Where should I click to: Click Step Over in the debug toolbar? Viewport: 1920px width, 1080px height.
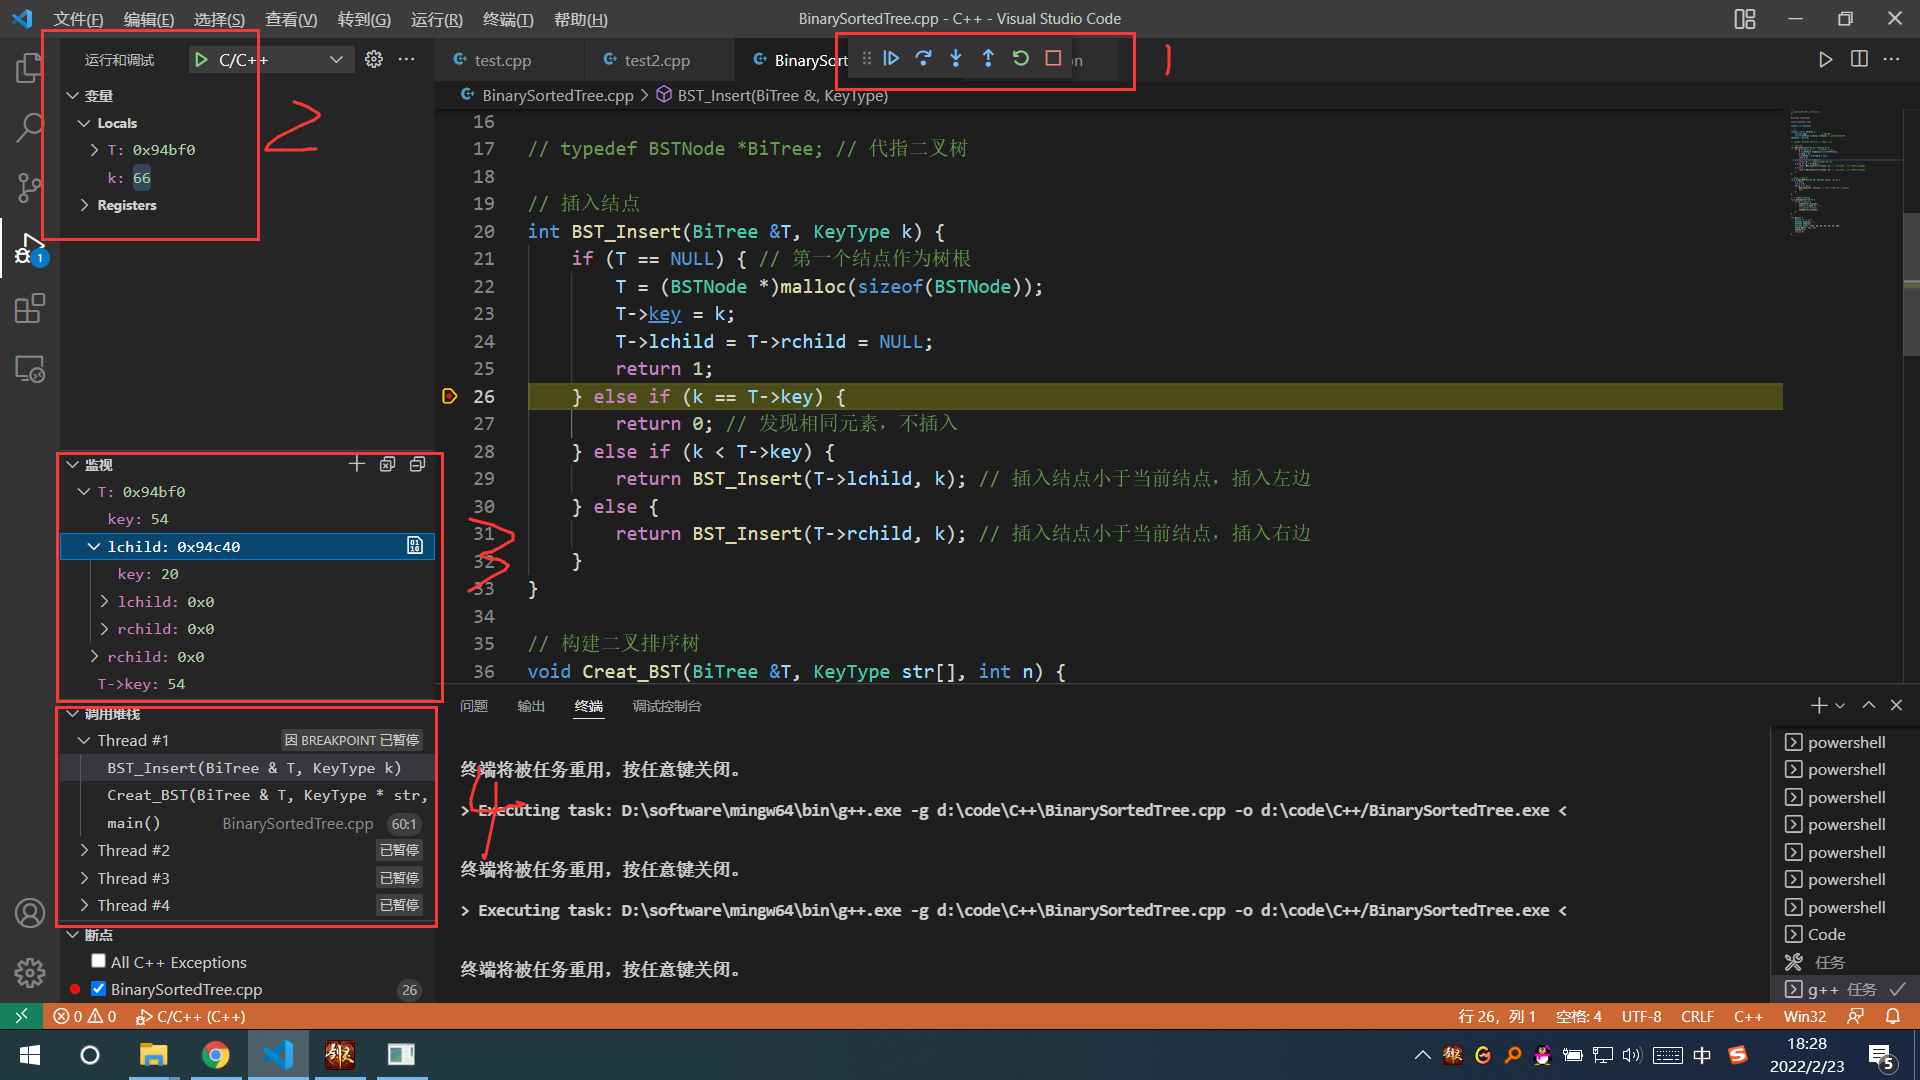[923, 59]
